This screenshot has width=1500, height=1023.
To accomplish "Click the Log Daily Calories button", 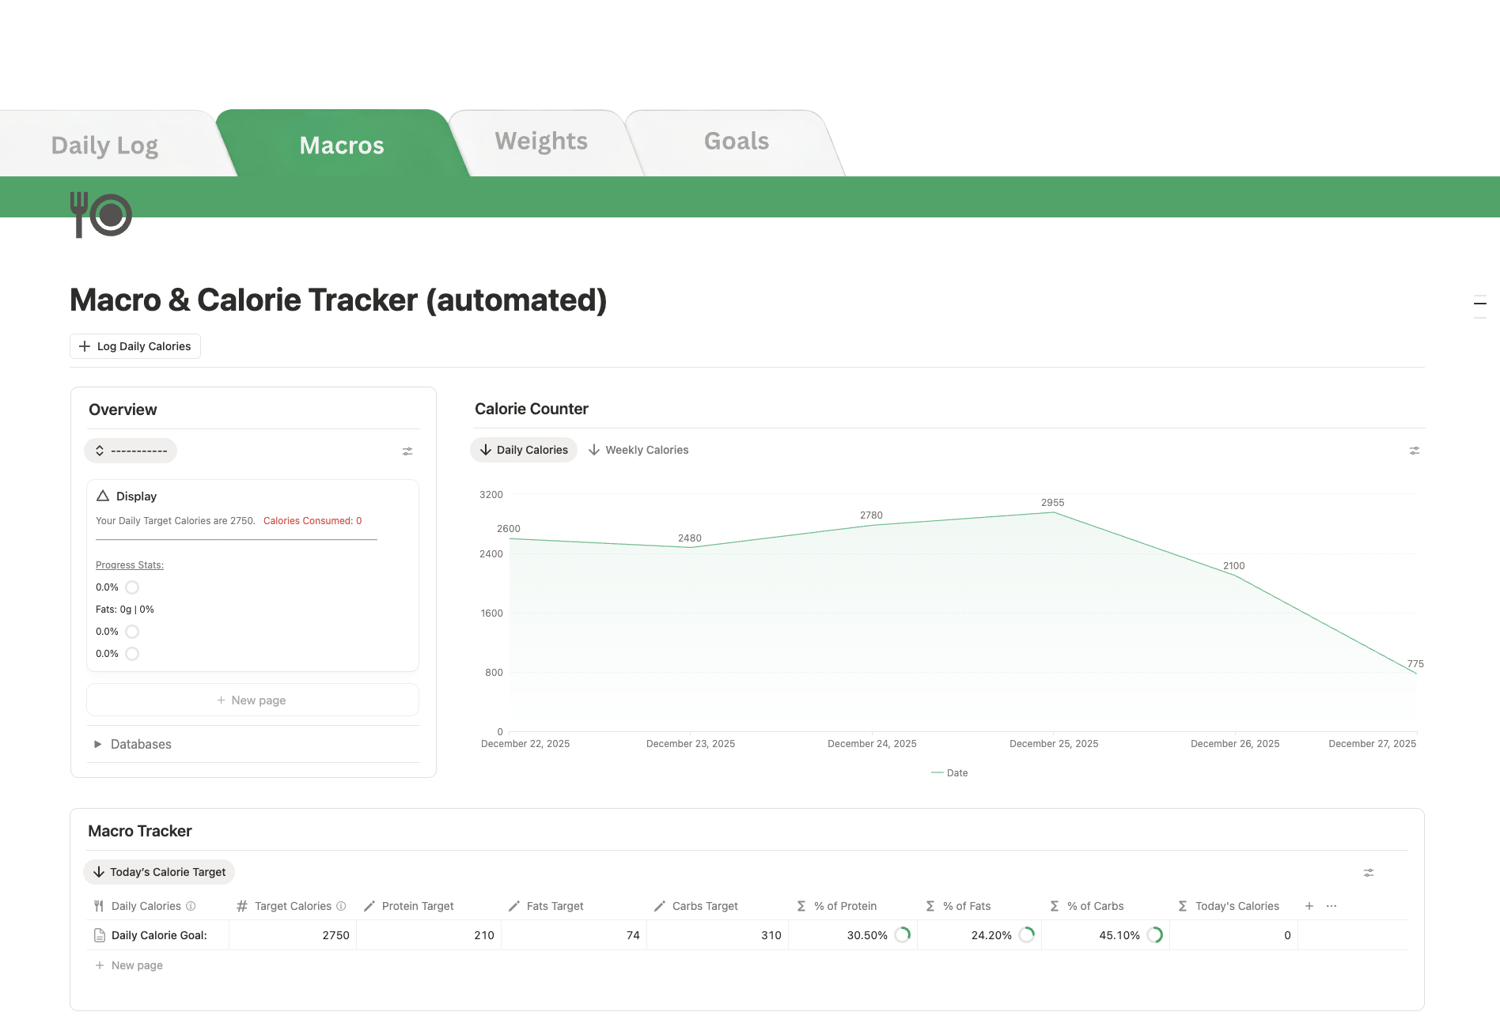I will pyautogui.click(x=135, y=346).
